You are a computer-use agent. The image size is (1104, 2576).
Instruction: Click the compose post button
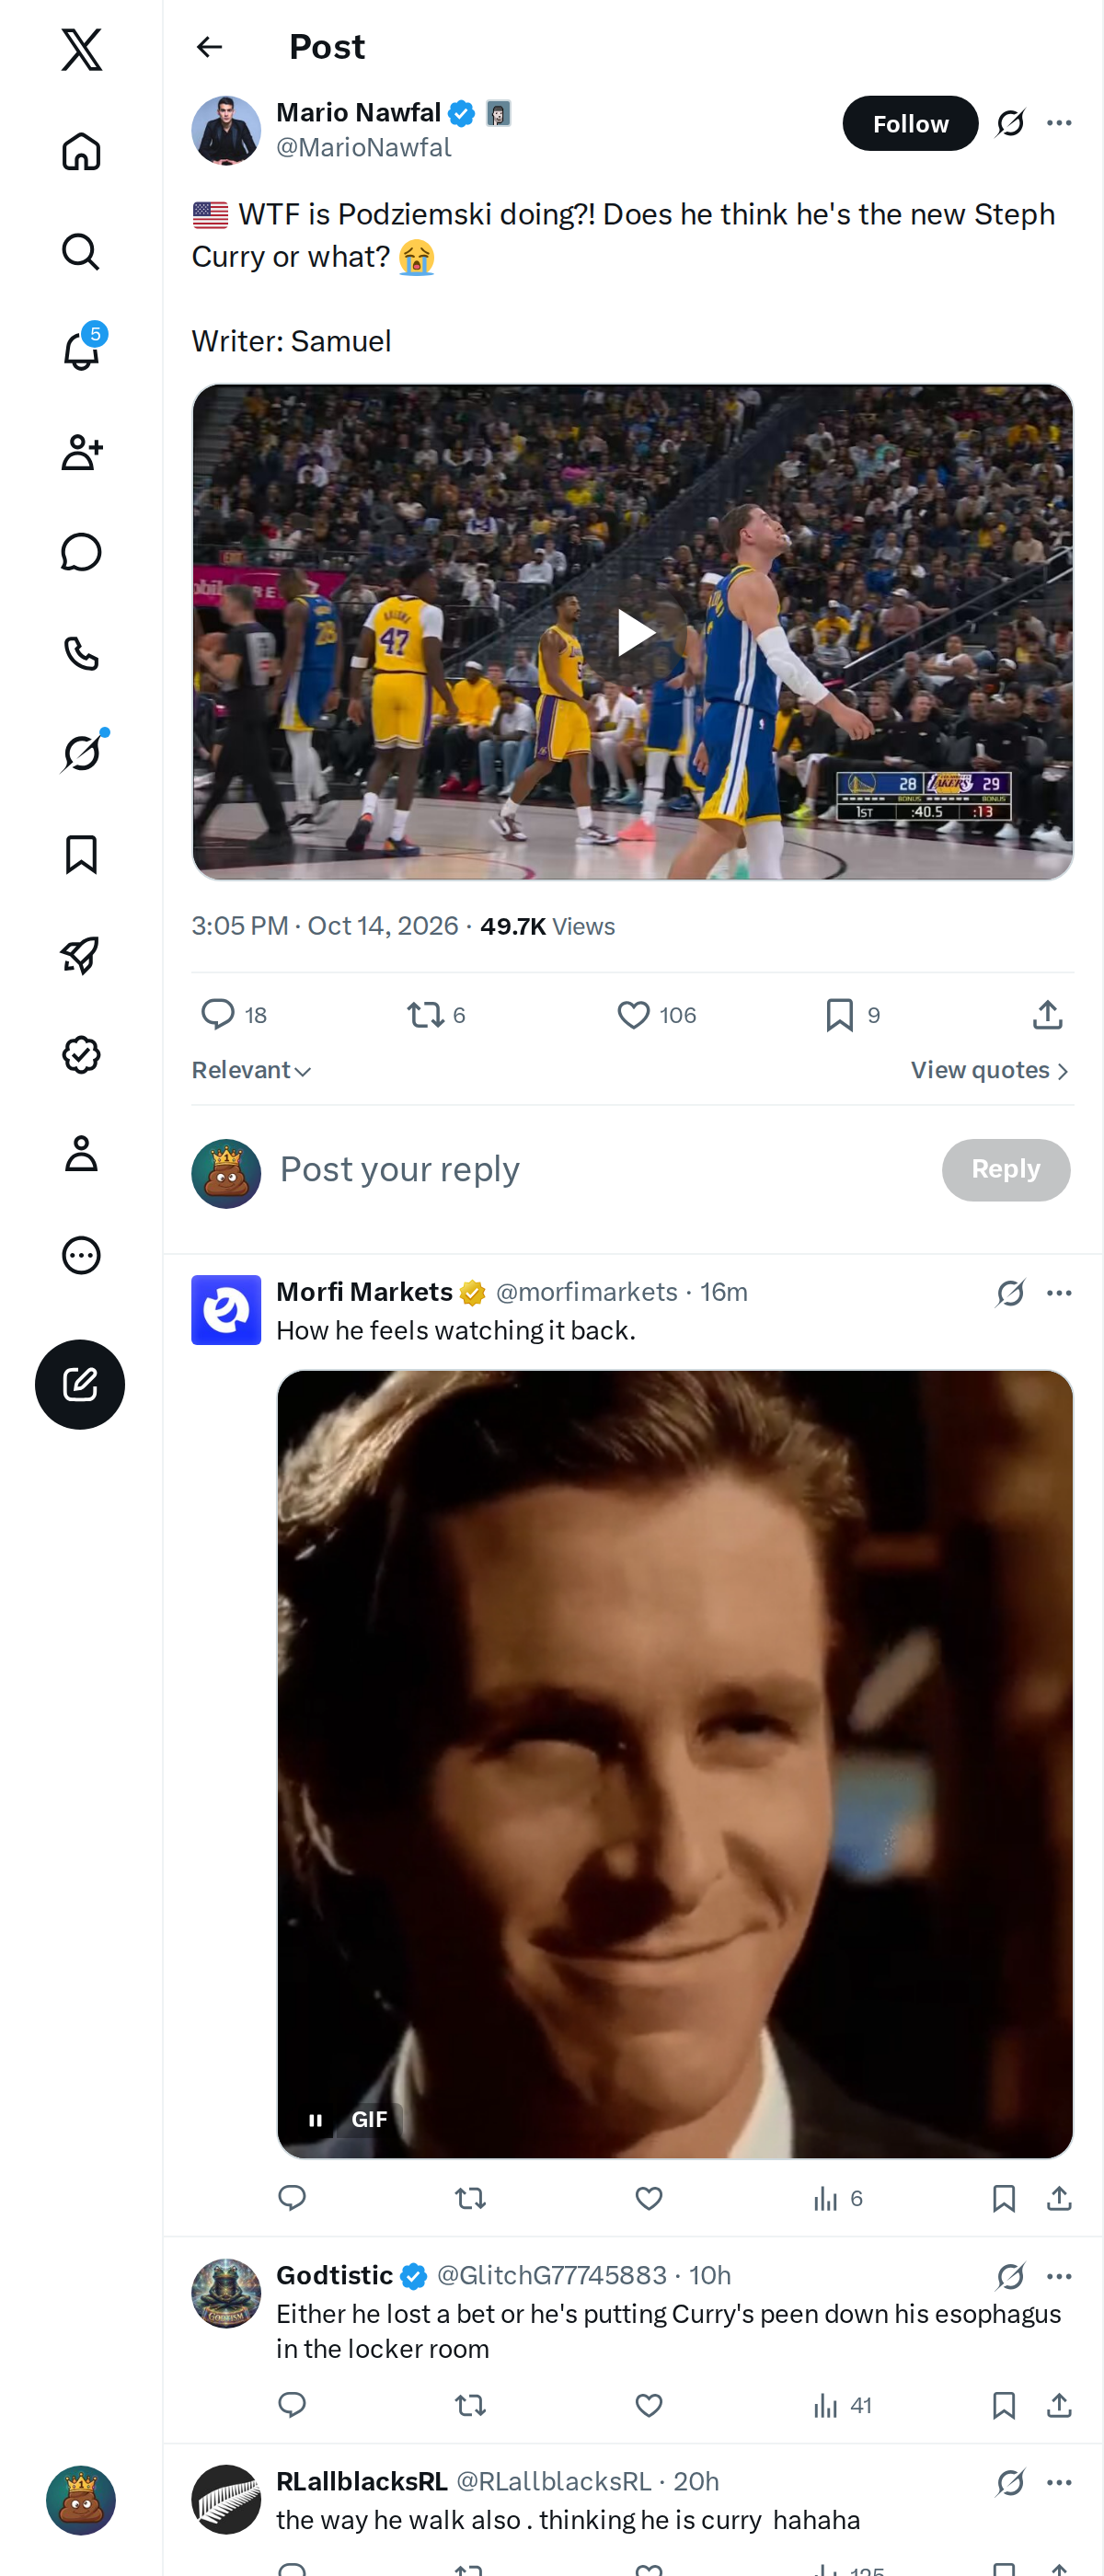pyautogui.click(x=80, y=1384)
